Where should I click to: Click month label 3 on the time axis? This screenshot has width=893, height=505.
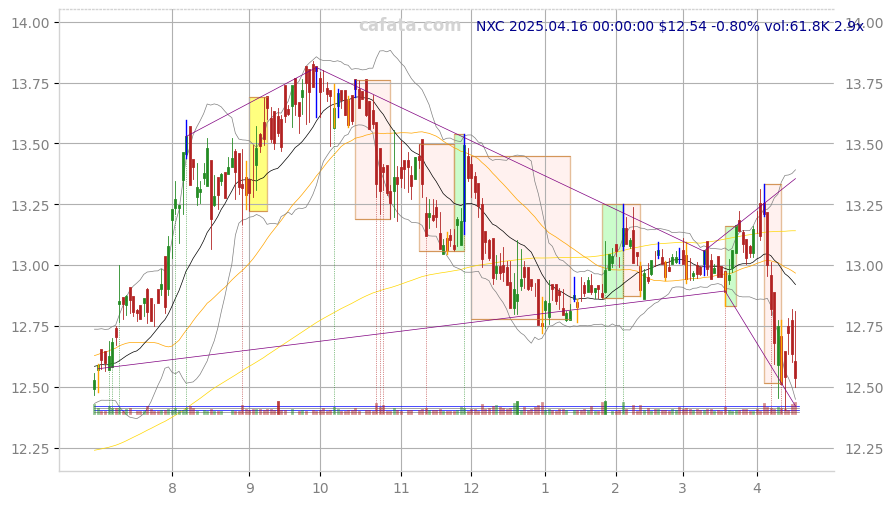pyautogui.click(x=683, y=488)
